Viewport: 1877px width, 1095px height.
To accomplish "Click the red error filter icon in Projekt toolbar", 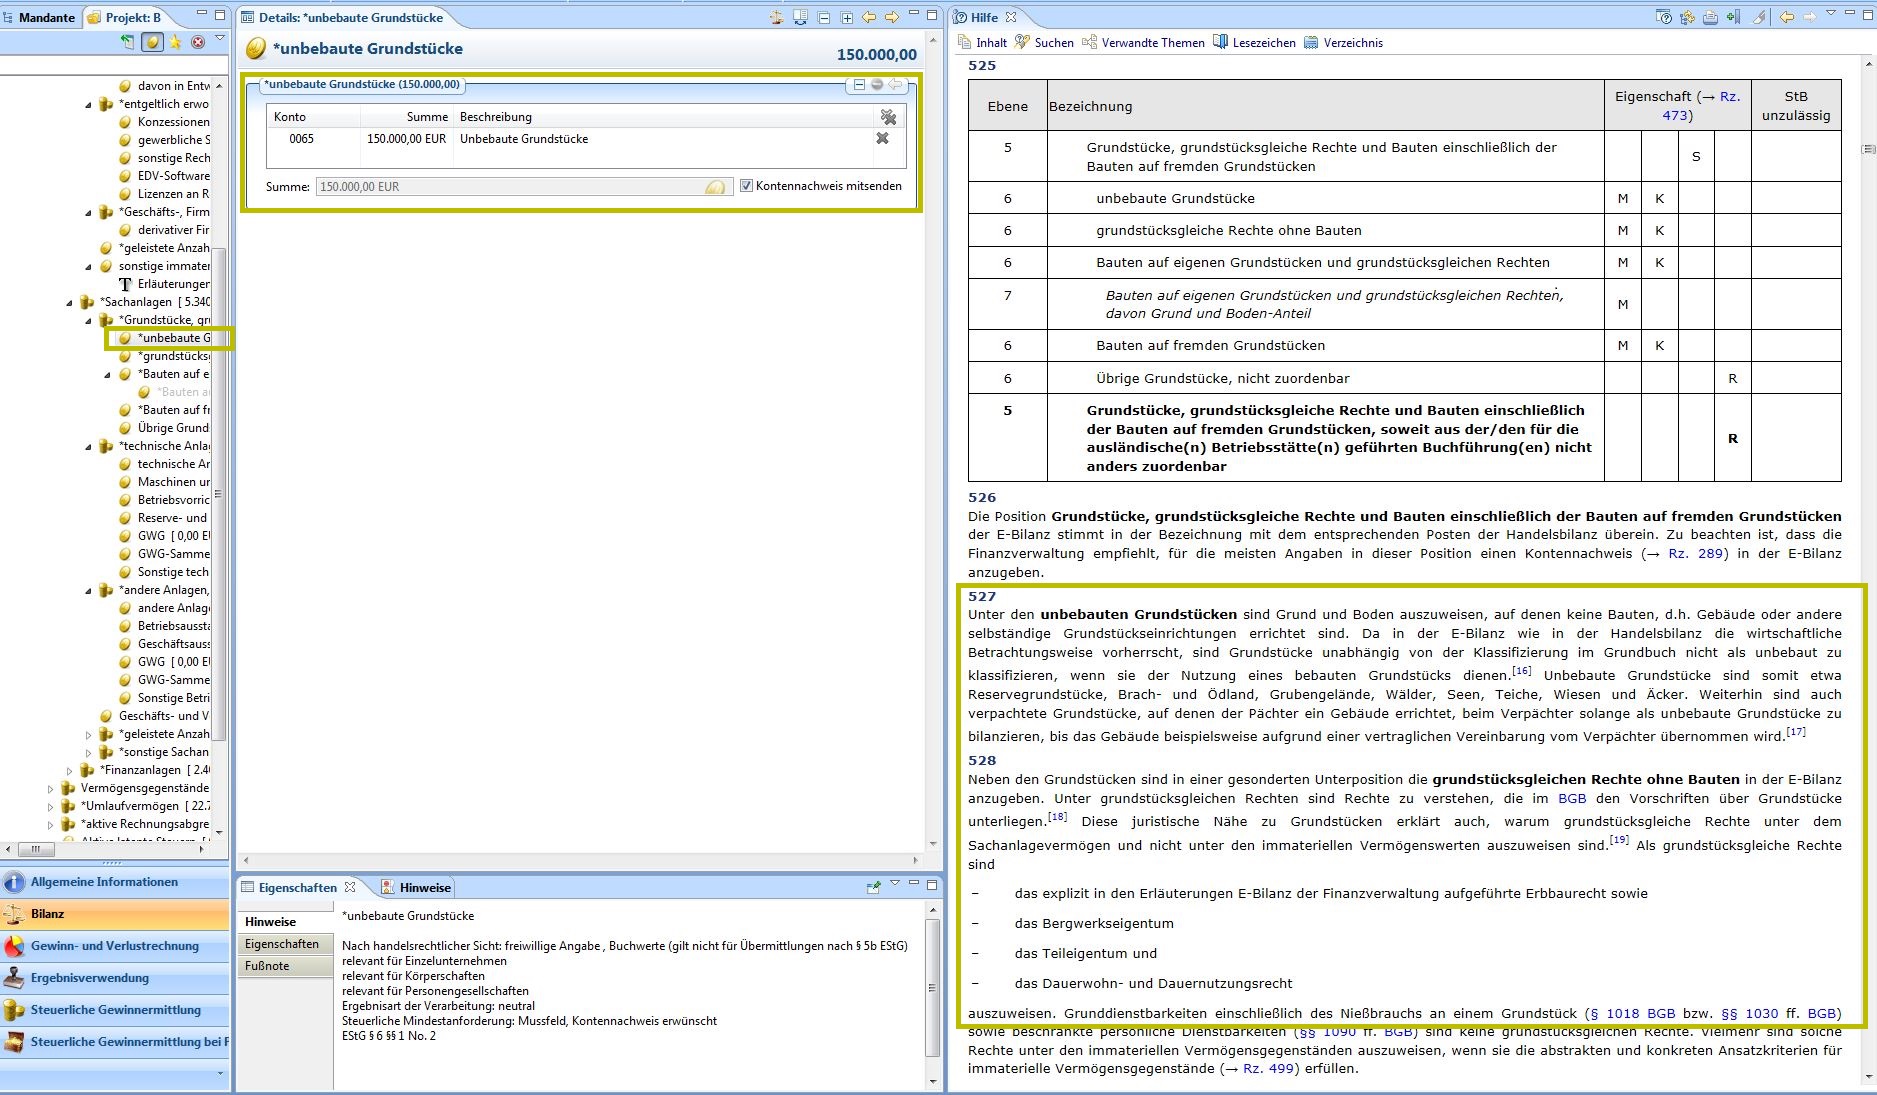I will [x=198, y=42].
